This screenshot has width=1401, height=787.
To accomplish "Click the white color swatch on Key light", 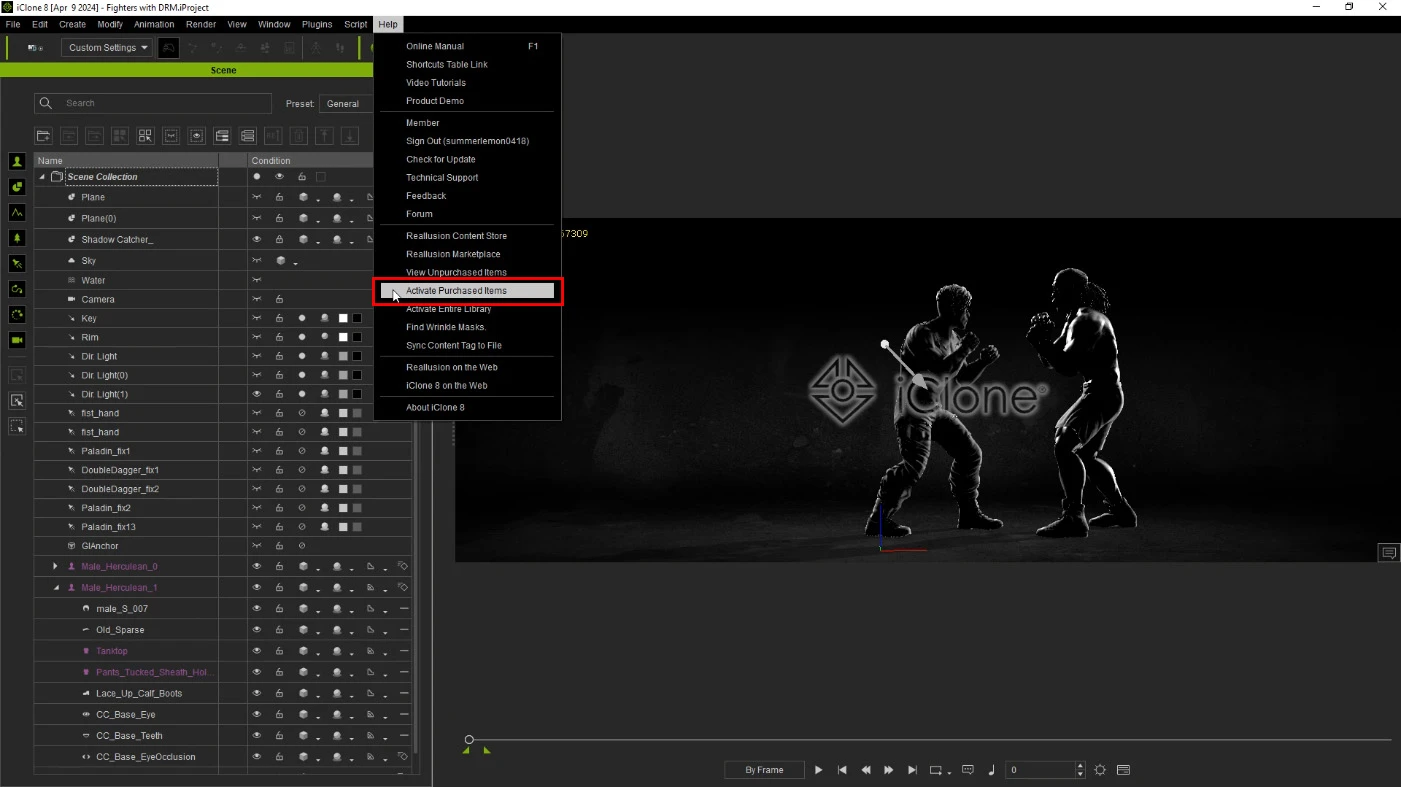I will [x=343, y=318].
